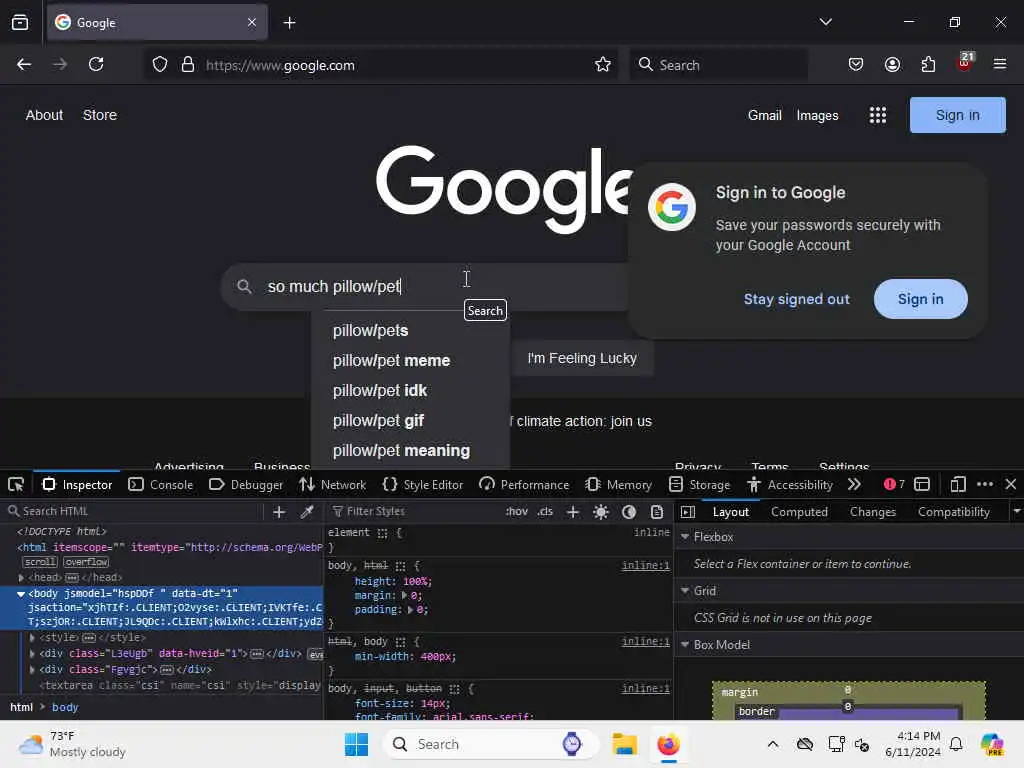Screen dimensions: 1024x768
Task: Add a new node in HTML pane
Action: point(279,512)
